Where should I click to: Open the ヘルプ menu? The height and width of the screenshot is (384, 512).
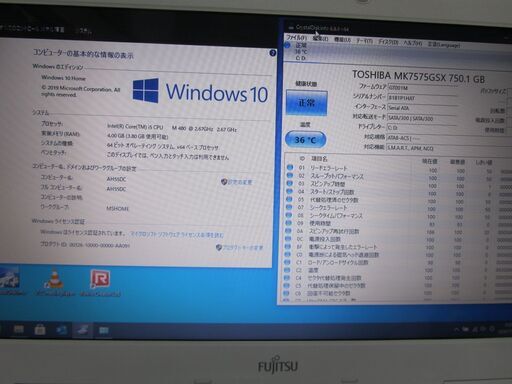pos(413,43)
